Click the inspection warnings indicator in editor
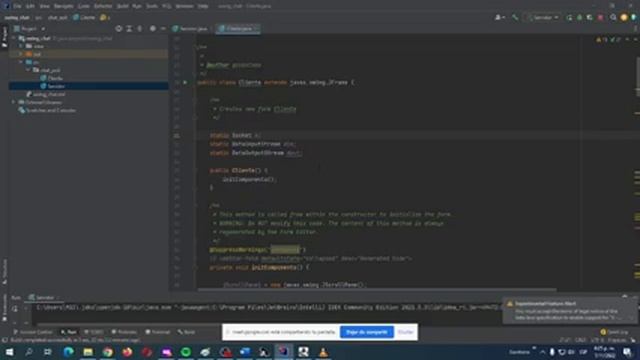This screenshot has height=360, width=640. (610, 40)
